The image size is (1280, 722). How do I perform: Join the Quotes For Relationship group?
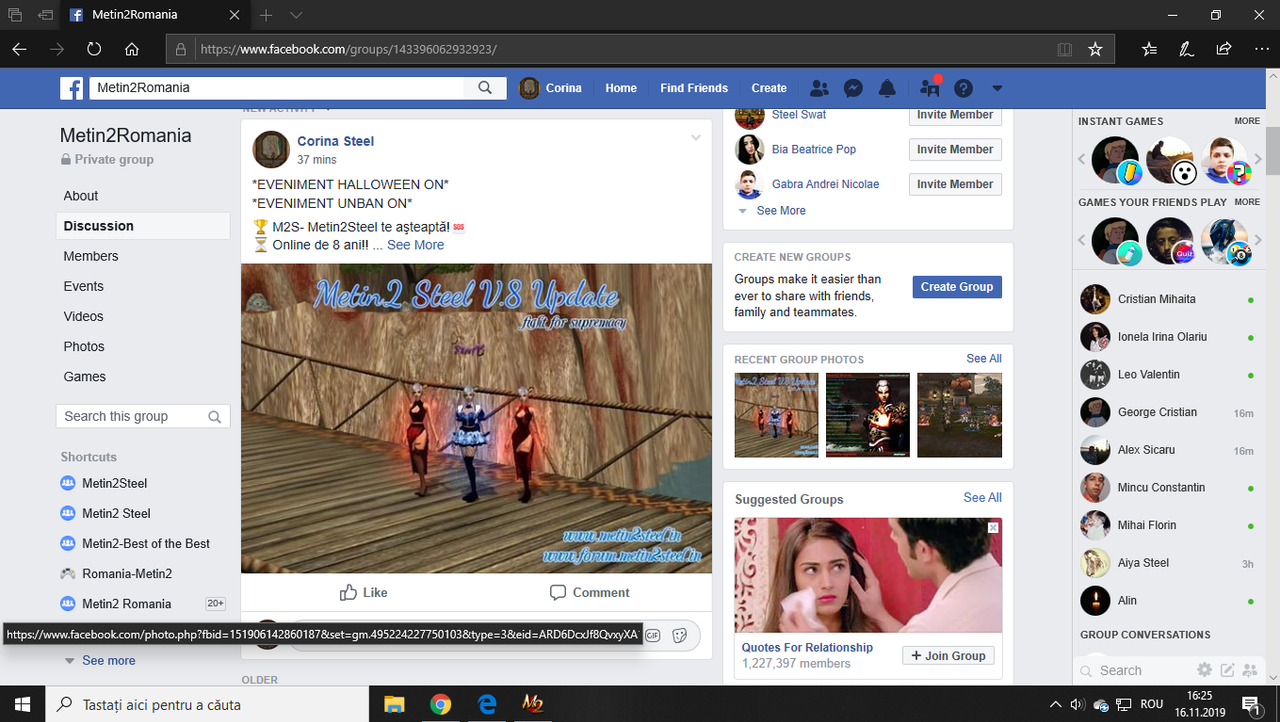948,656
